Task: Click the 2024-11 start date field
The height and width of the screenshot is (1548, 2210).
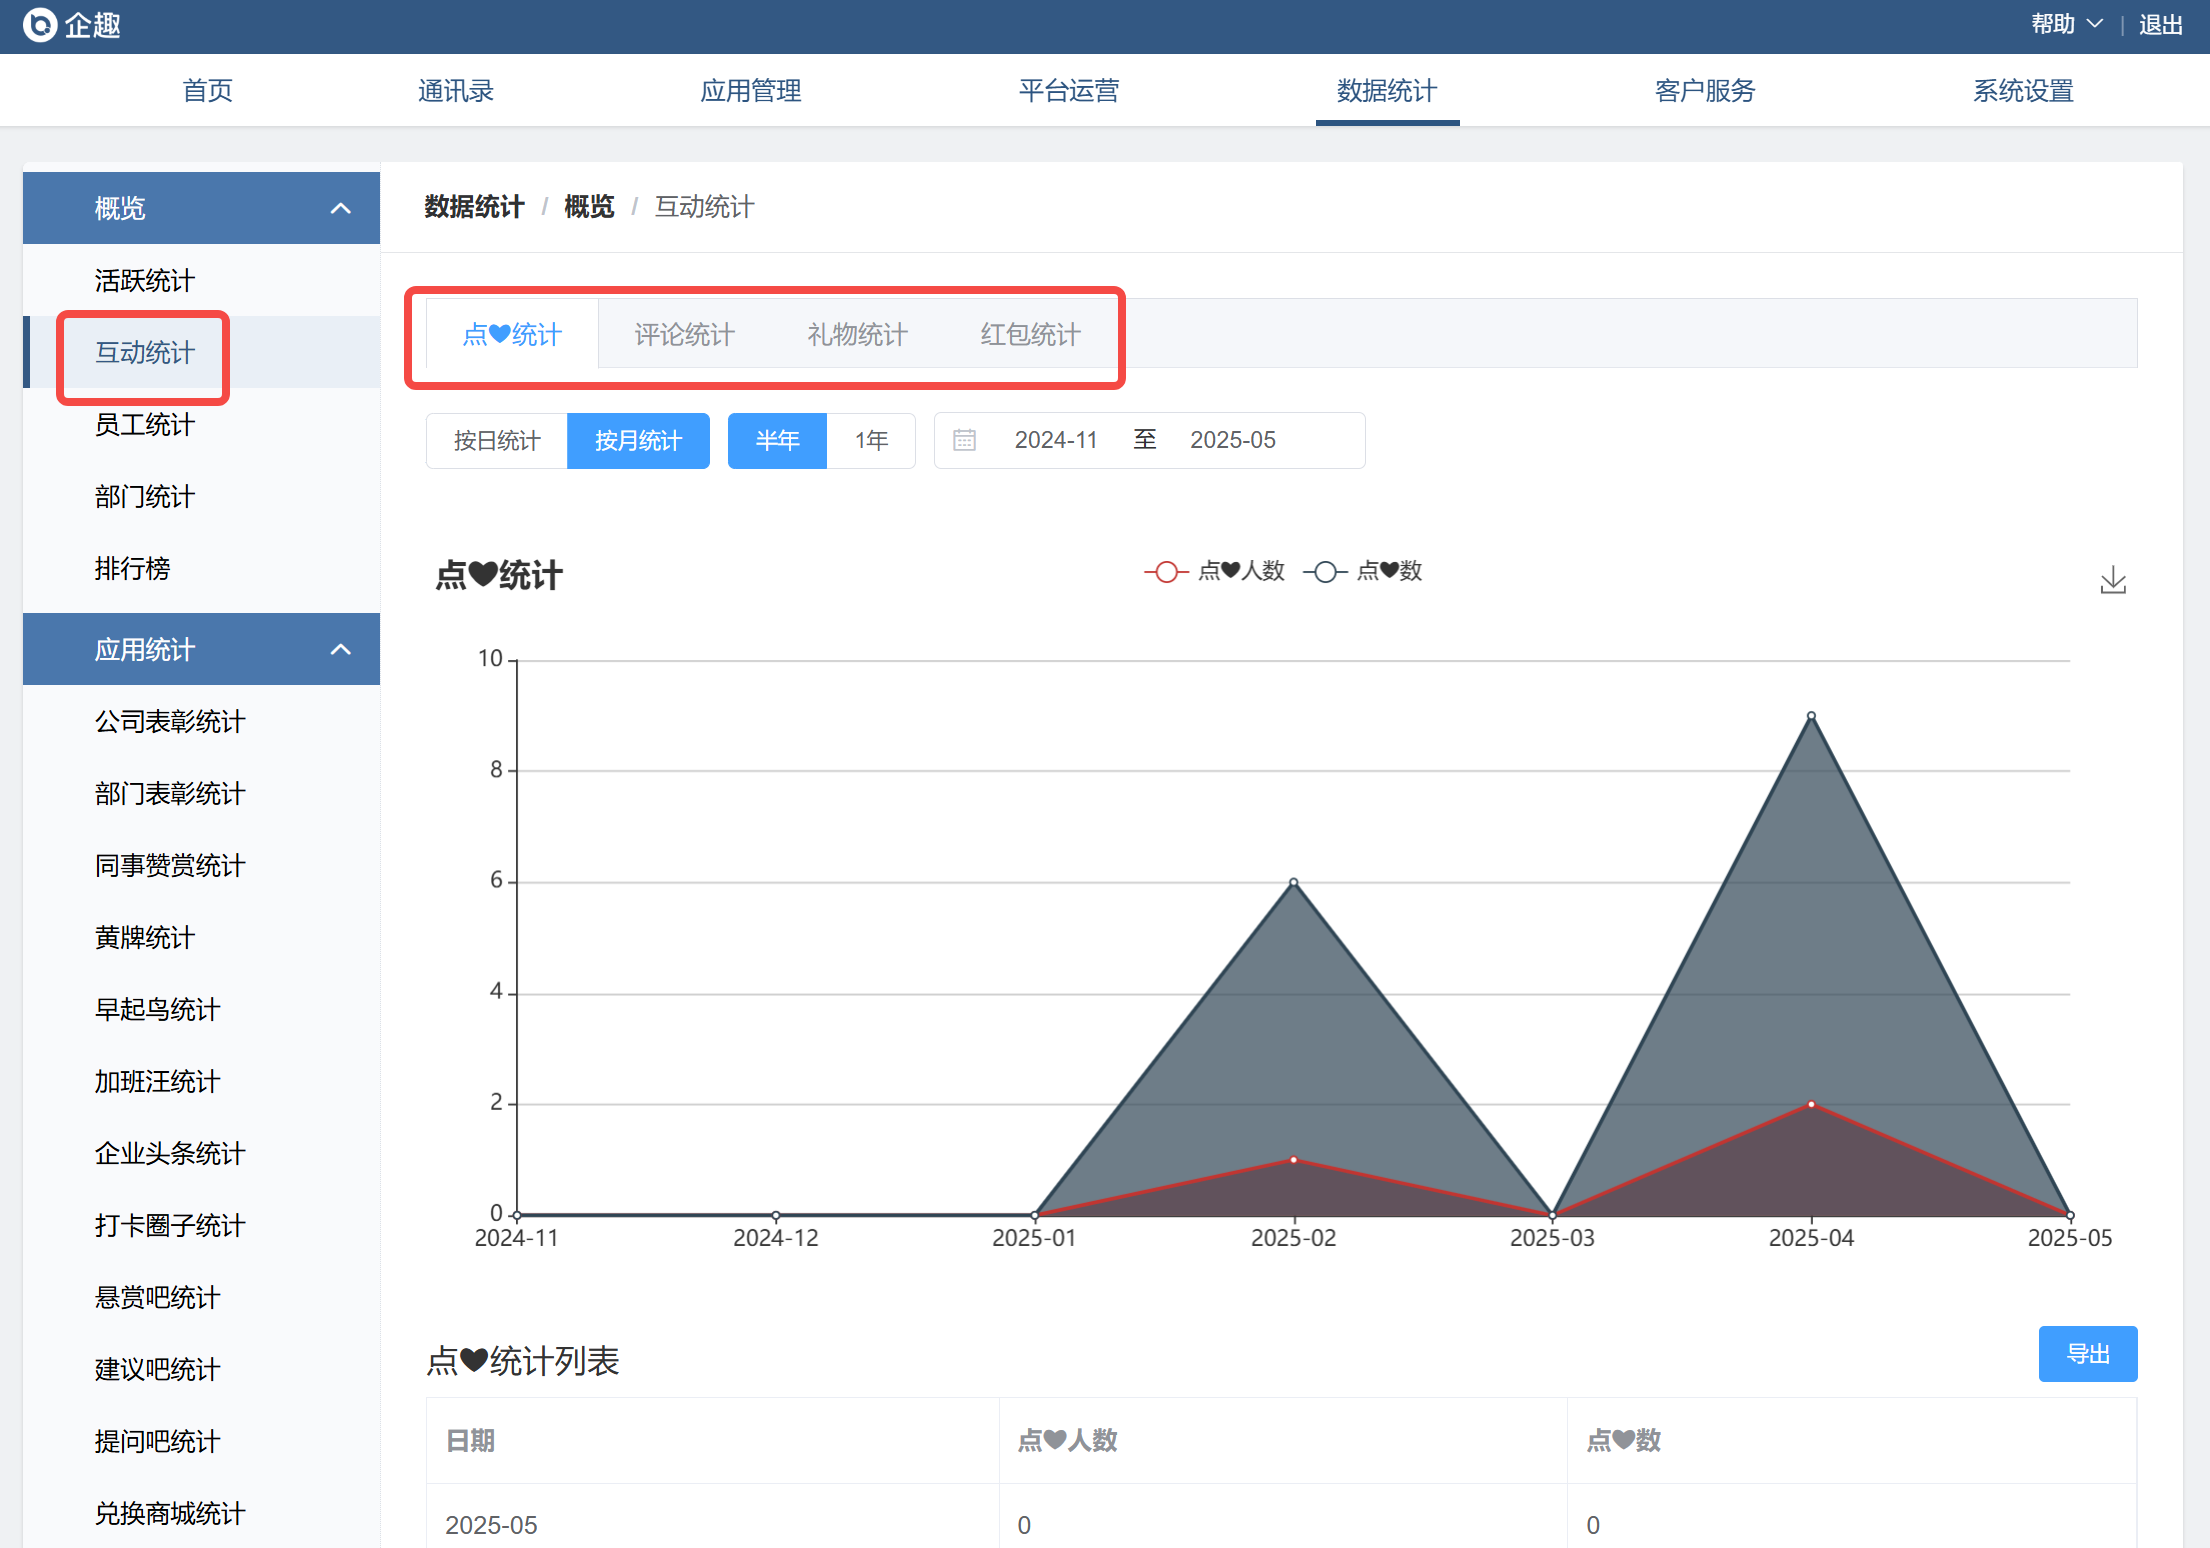Action: [1056, 440]
